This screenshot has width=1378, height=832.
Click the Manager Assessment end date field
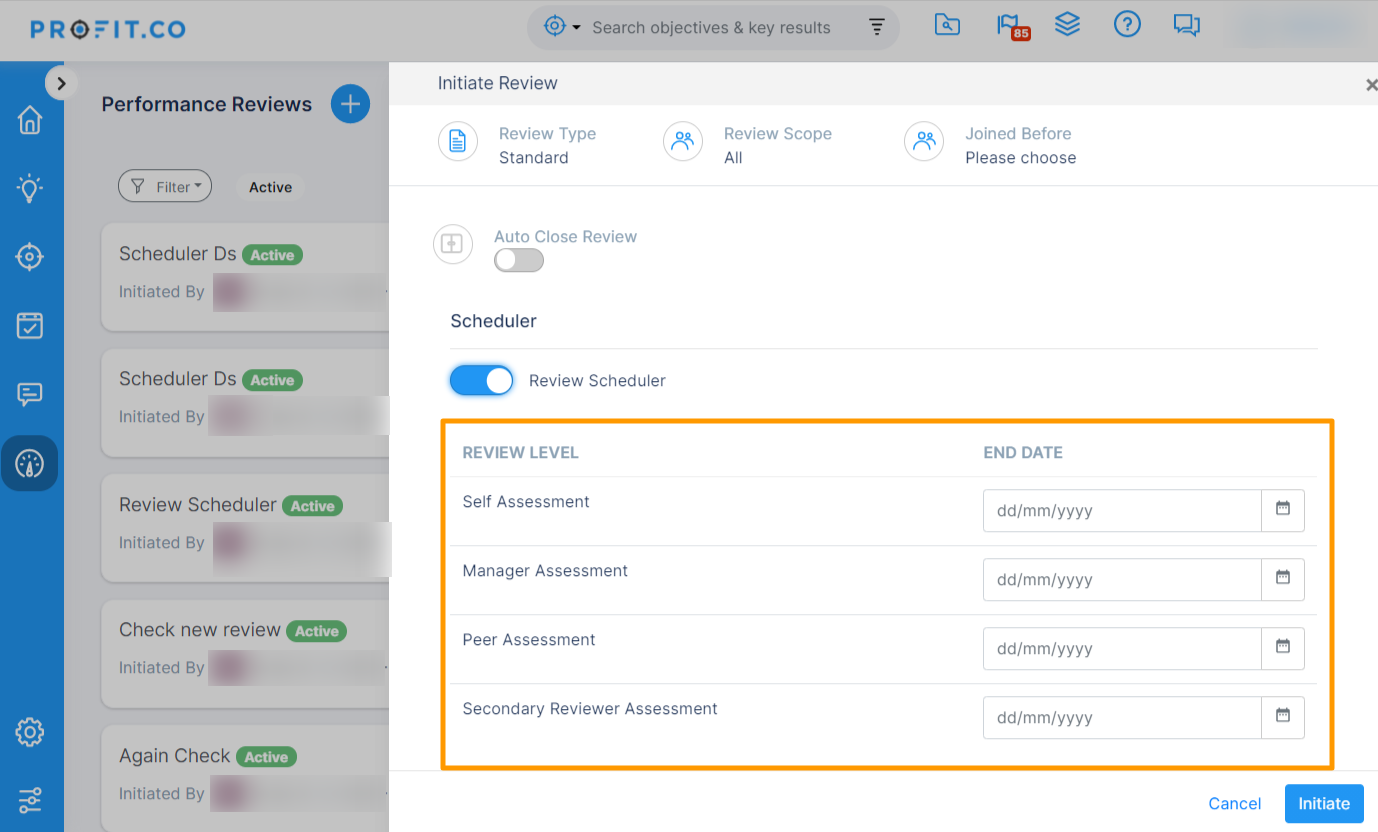pyautogui.click(x=1121, y=580)
